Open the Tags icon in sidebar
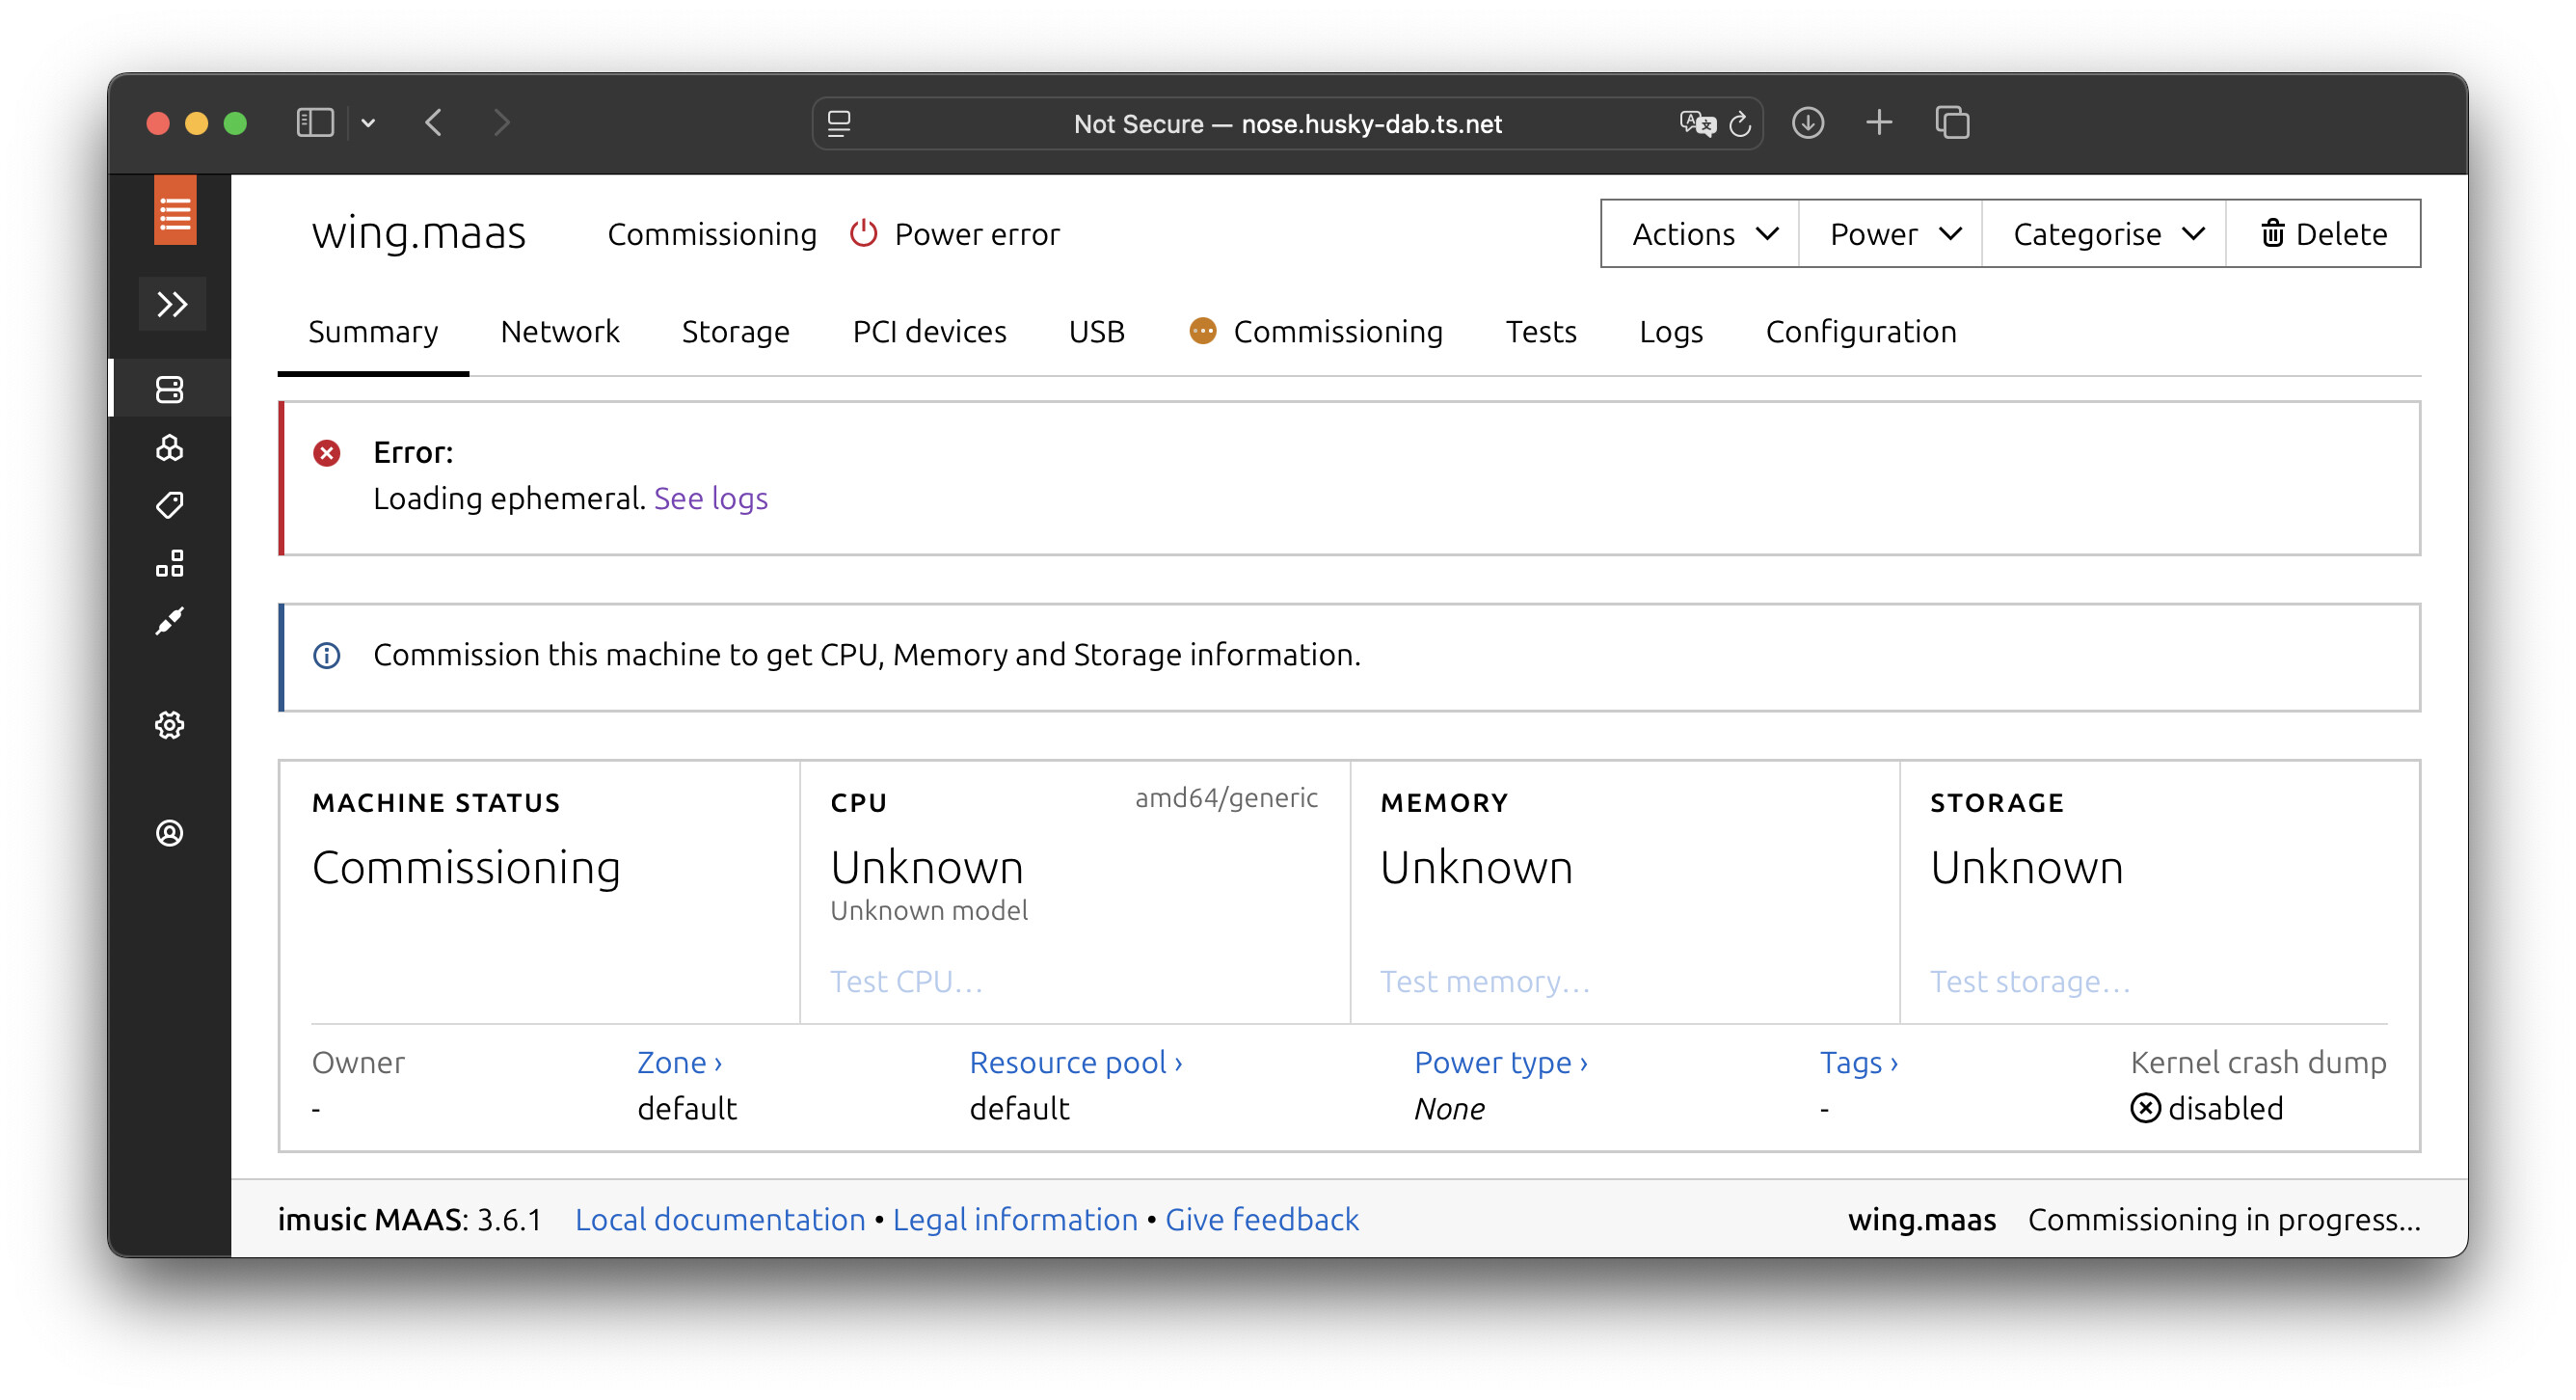Viewport: 2576px width, 1400px height. 170,505
